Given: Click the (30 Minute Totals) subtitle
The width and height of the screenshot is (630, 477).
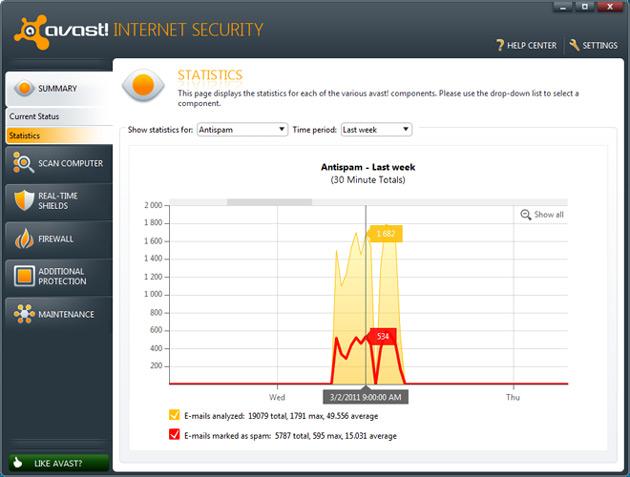Looking at the screenshot, I should (368, 180).
